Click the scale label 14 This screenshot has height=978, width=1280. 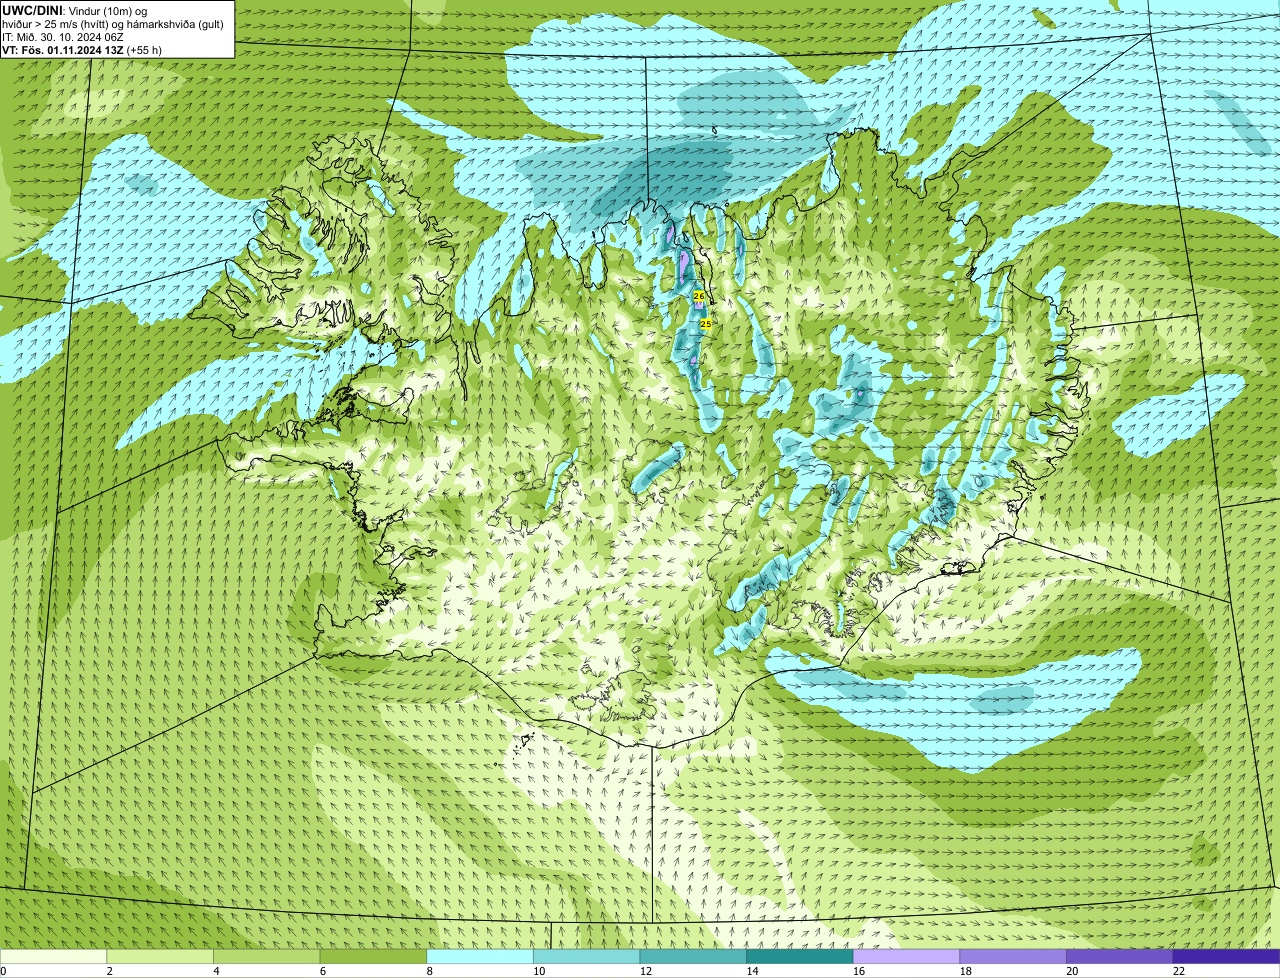[x=752, y=971]
